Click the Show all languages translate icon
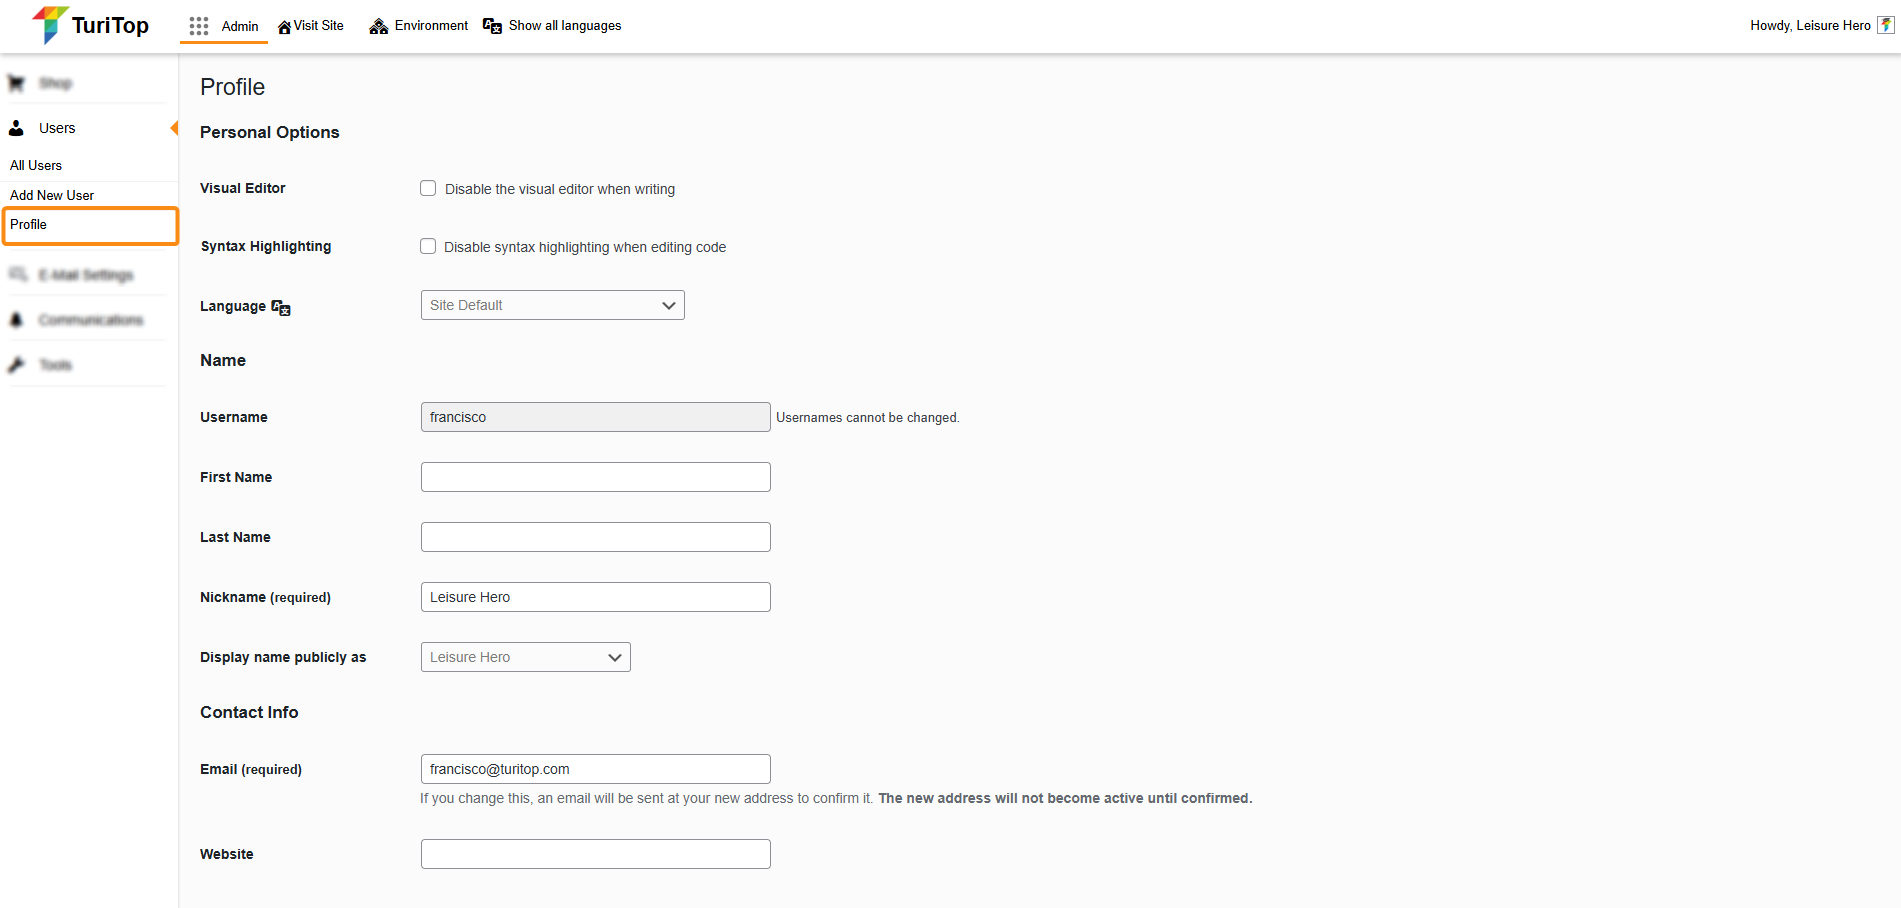 coord(492,26)
